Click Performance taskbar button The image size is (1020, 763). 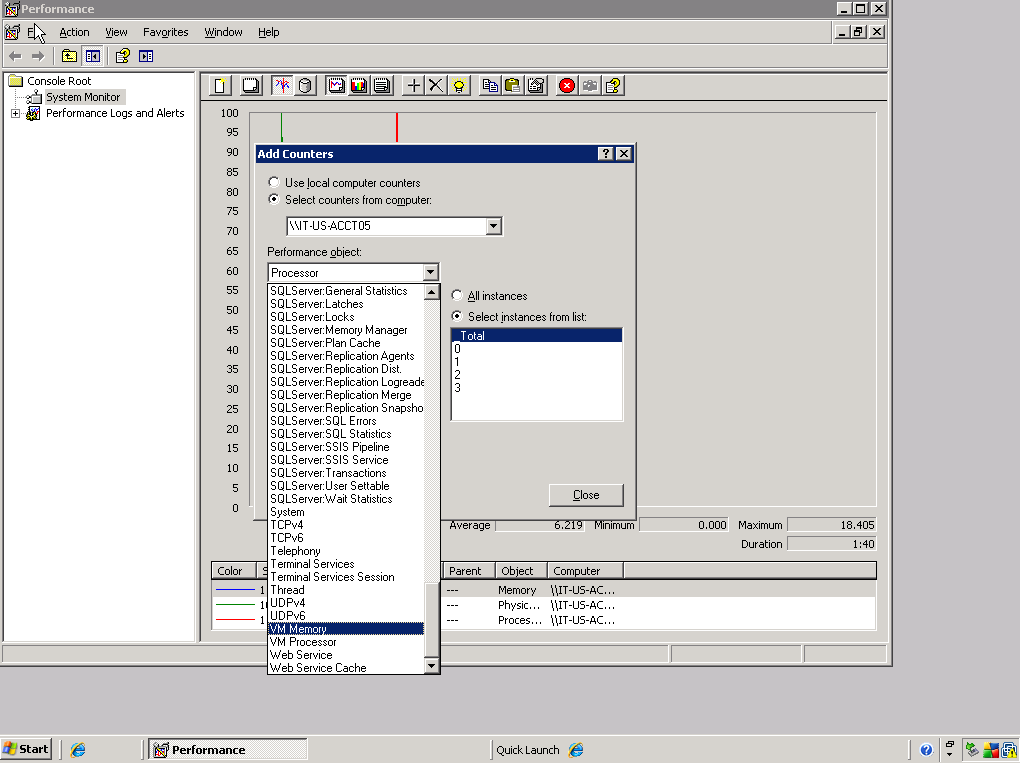[228, 749]
